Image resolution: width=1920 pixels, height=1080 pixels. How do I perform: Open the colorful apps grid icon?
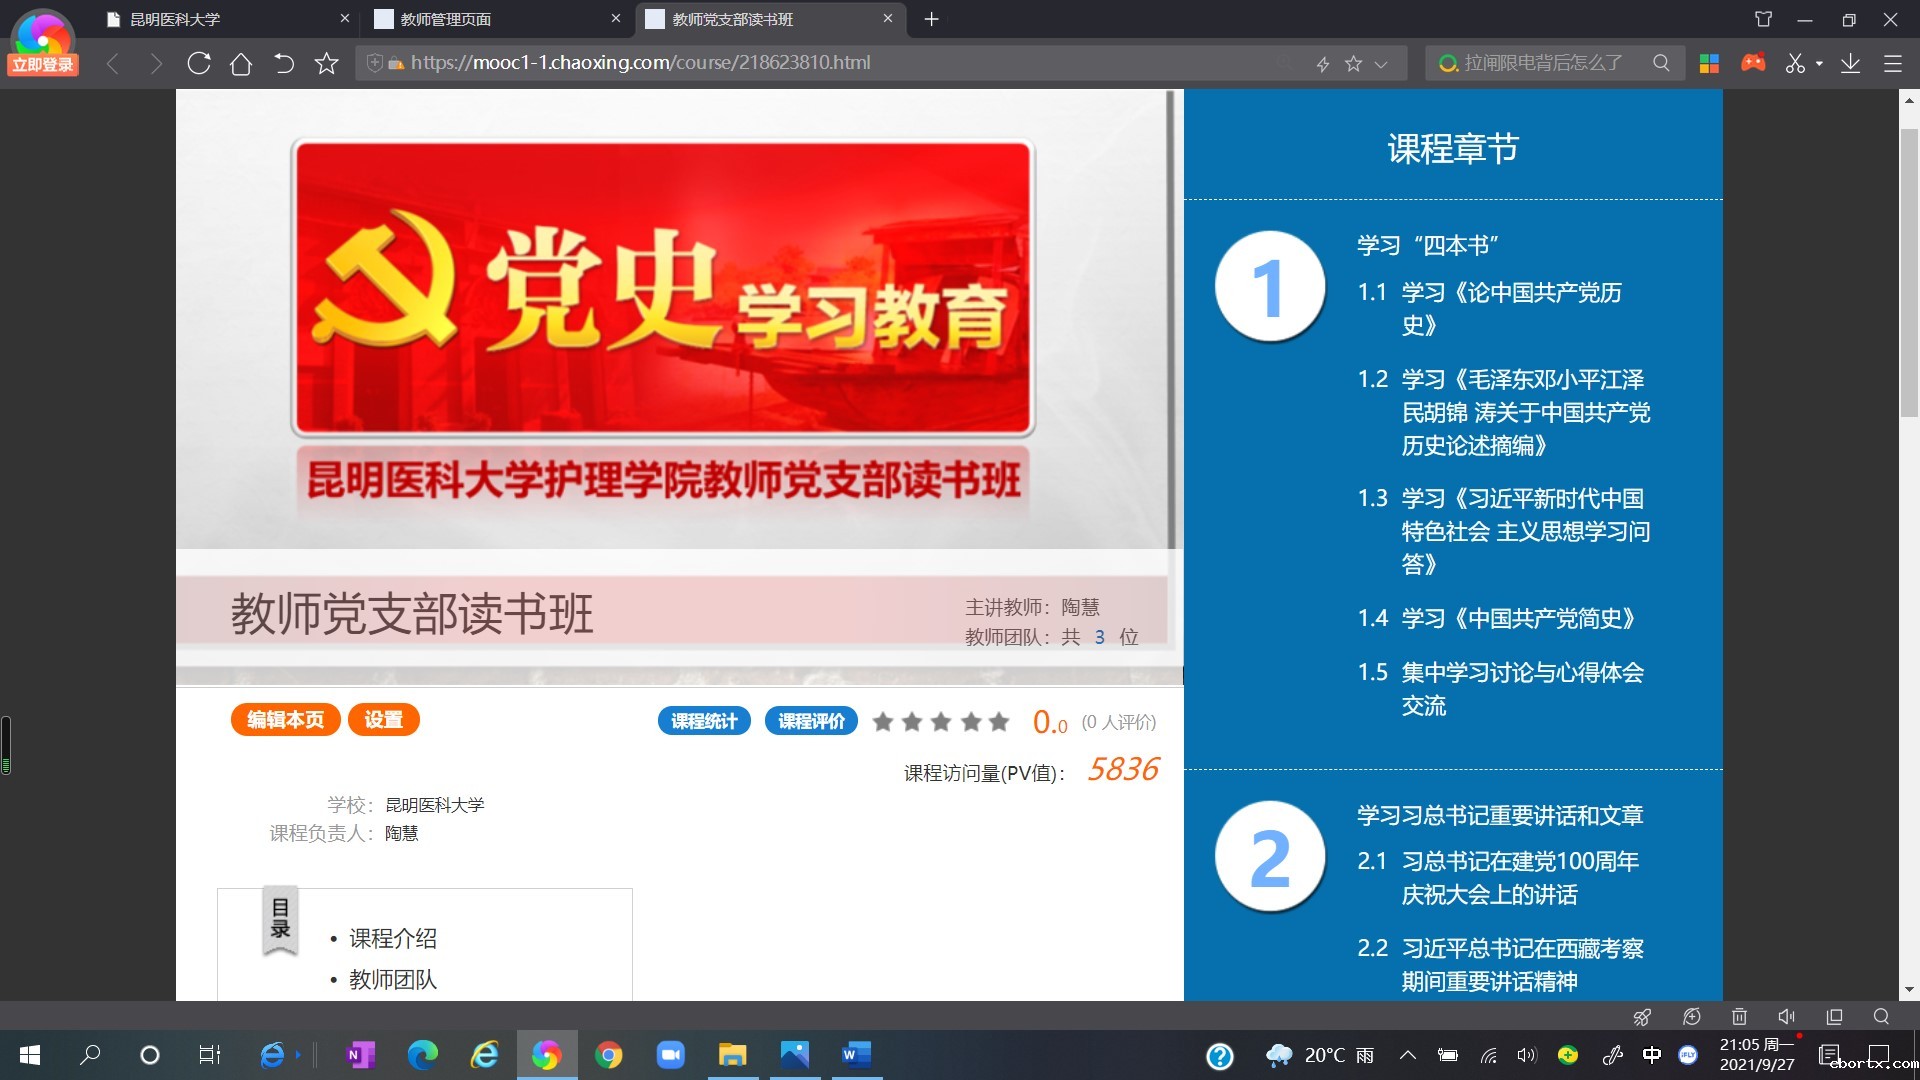coord(1709,63)
